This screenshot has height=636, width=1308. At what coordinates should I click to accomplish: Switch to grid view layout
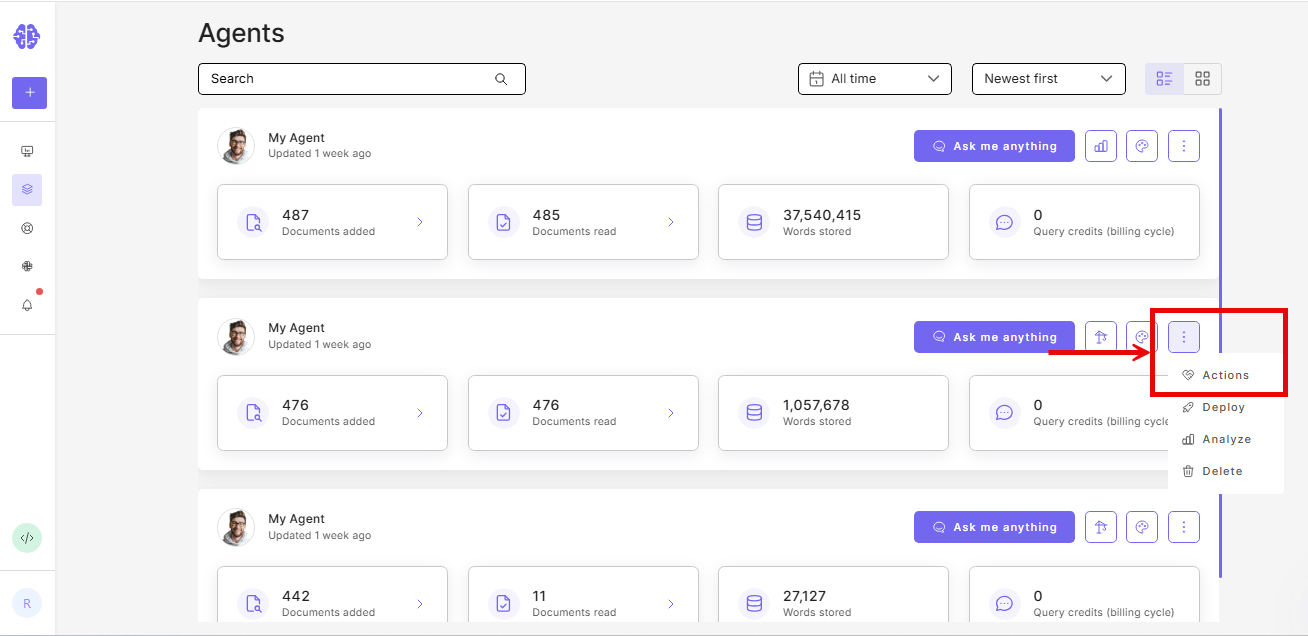click(x=1203, y=79)
